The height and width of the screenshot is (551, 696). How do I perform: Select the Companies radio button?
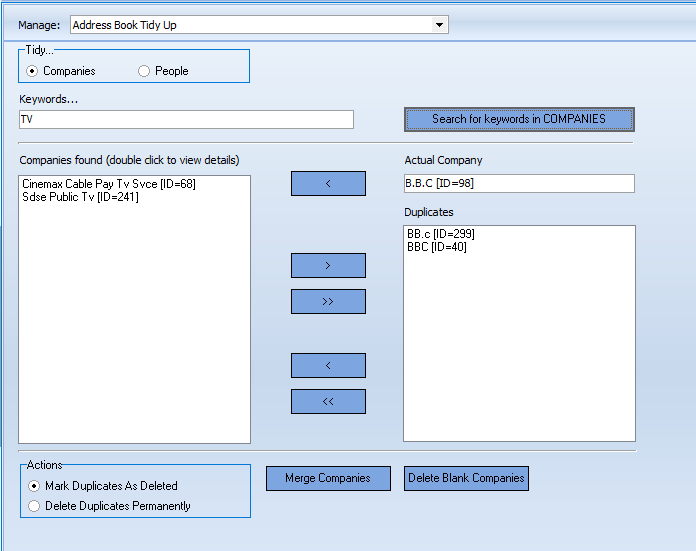click(33, 71)
